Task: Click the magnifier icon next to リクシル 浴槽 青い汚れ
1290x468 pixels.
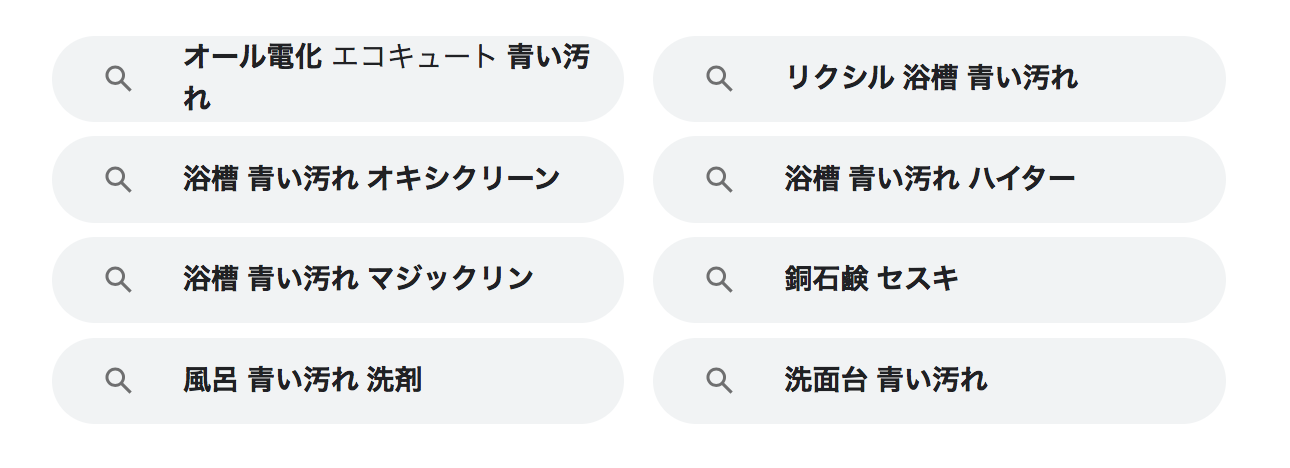Action: pyautogui.click(x=719, y=79)
